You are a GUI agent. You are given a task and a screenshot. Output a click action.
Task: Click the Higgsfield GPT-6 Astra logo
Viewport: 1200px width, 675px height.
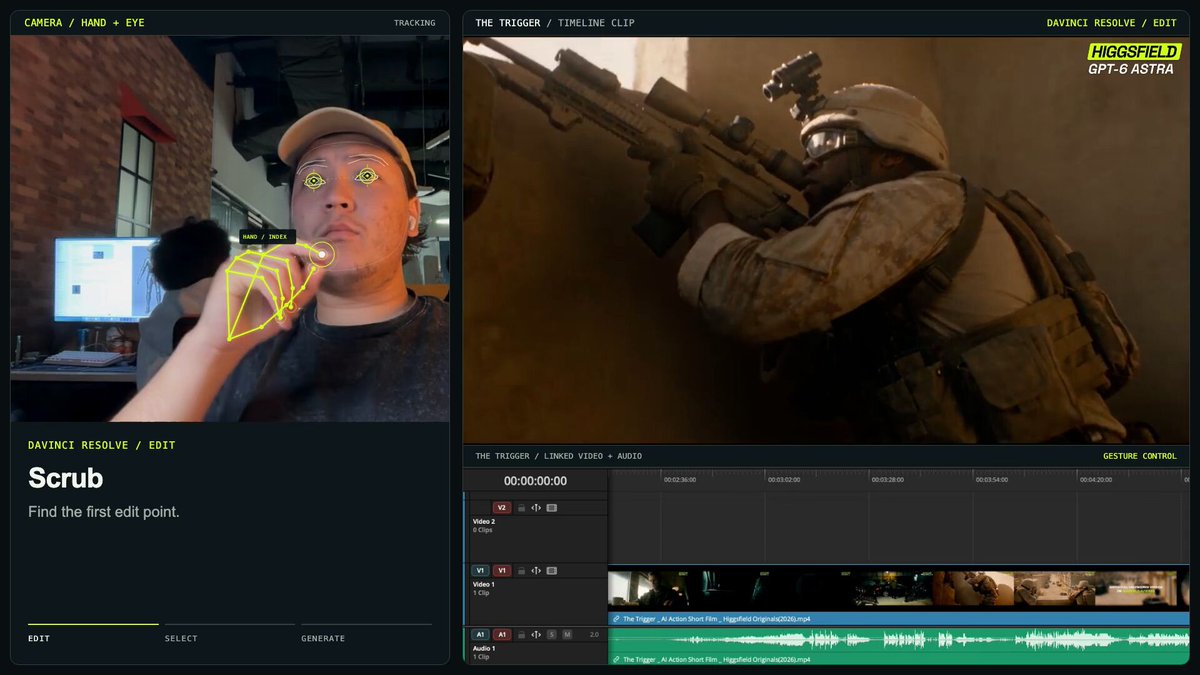[1134, 60]
